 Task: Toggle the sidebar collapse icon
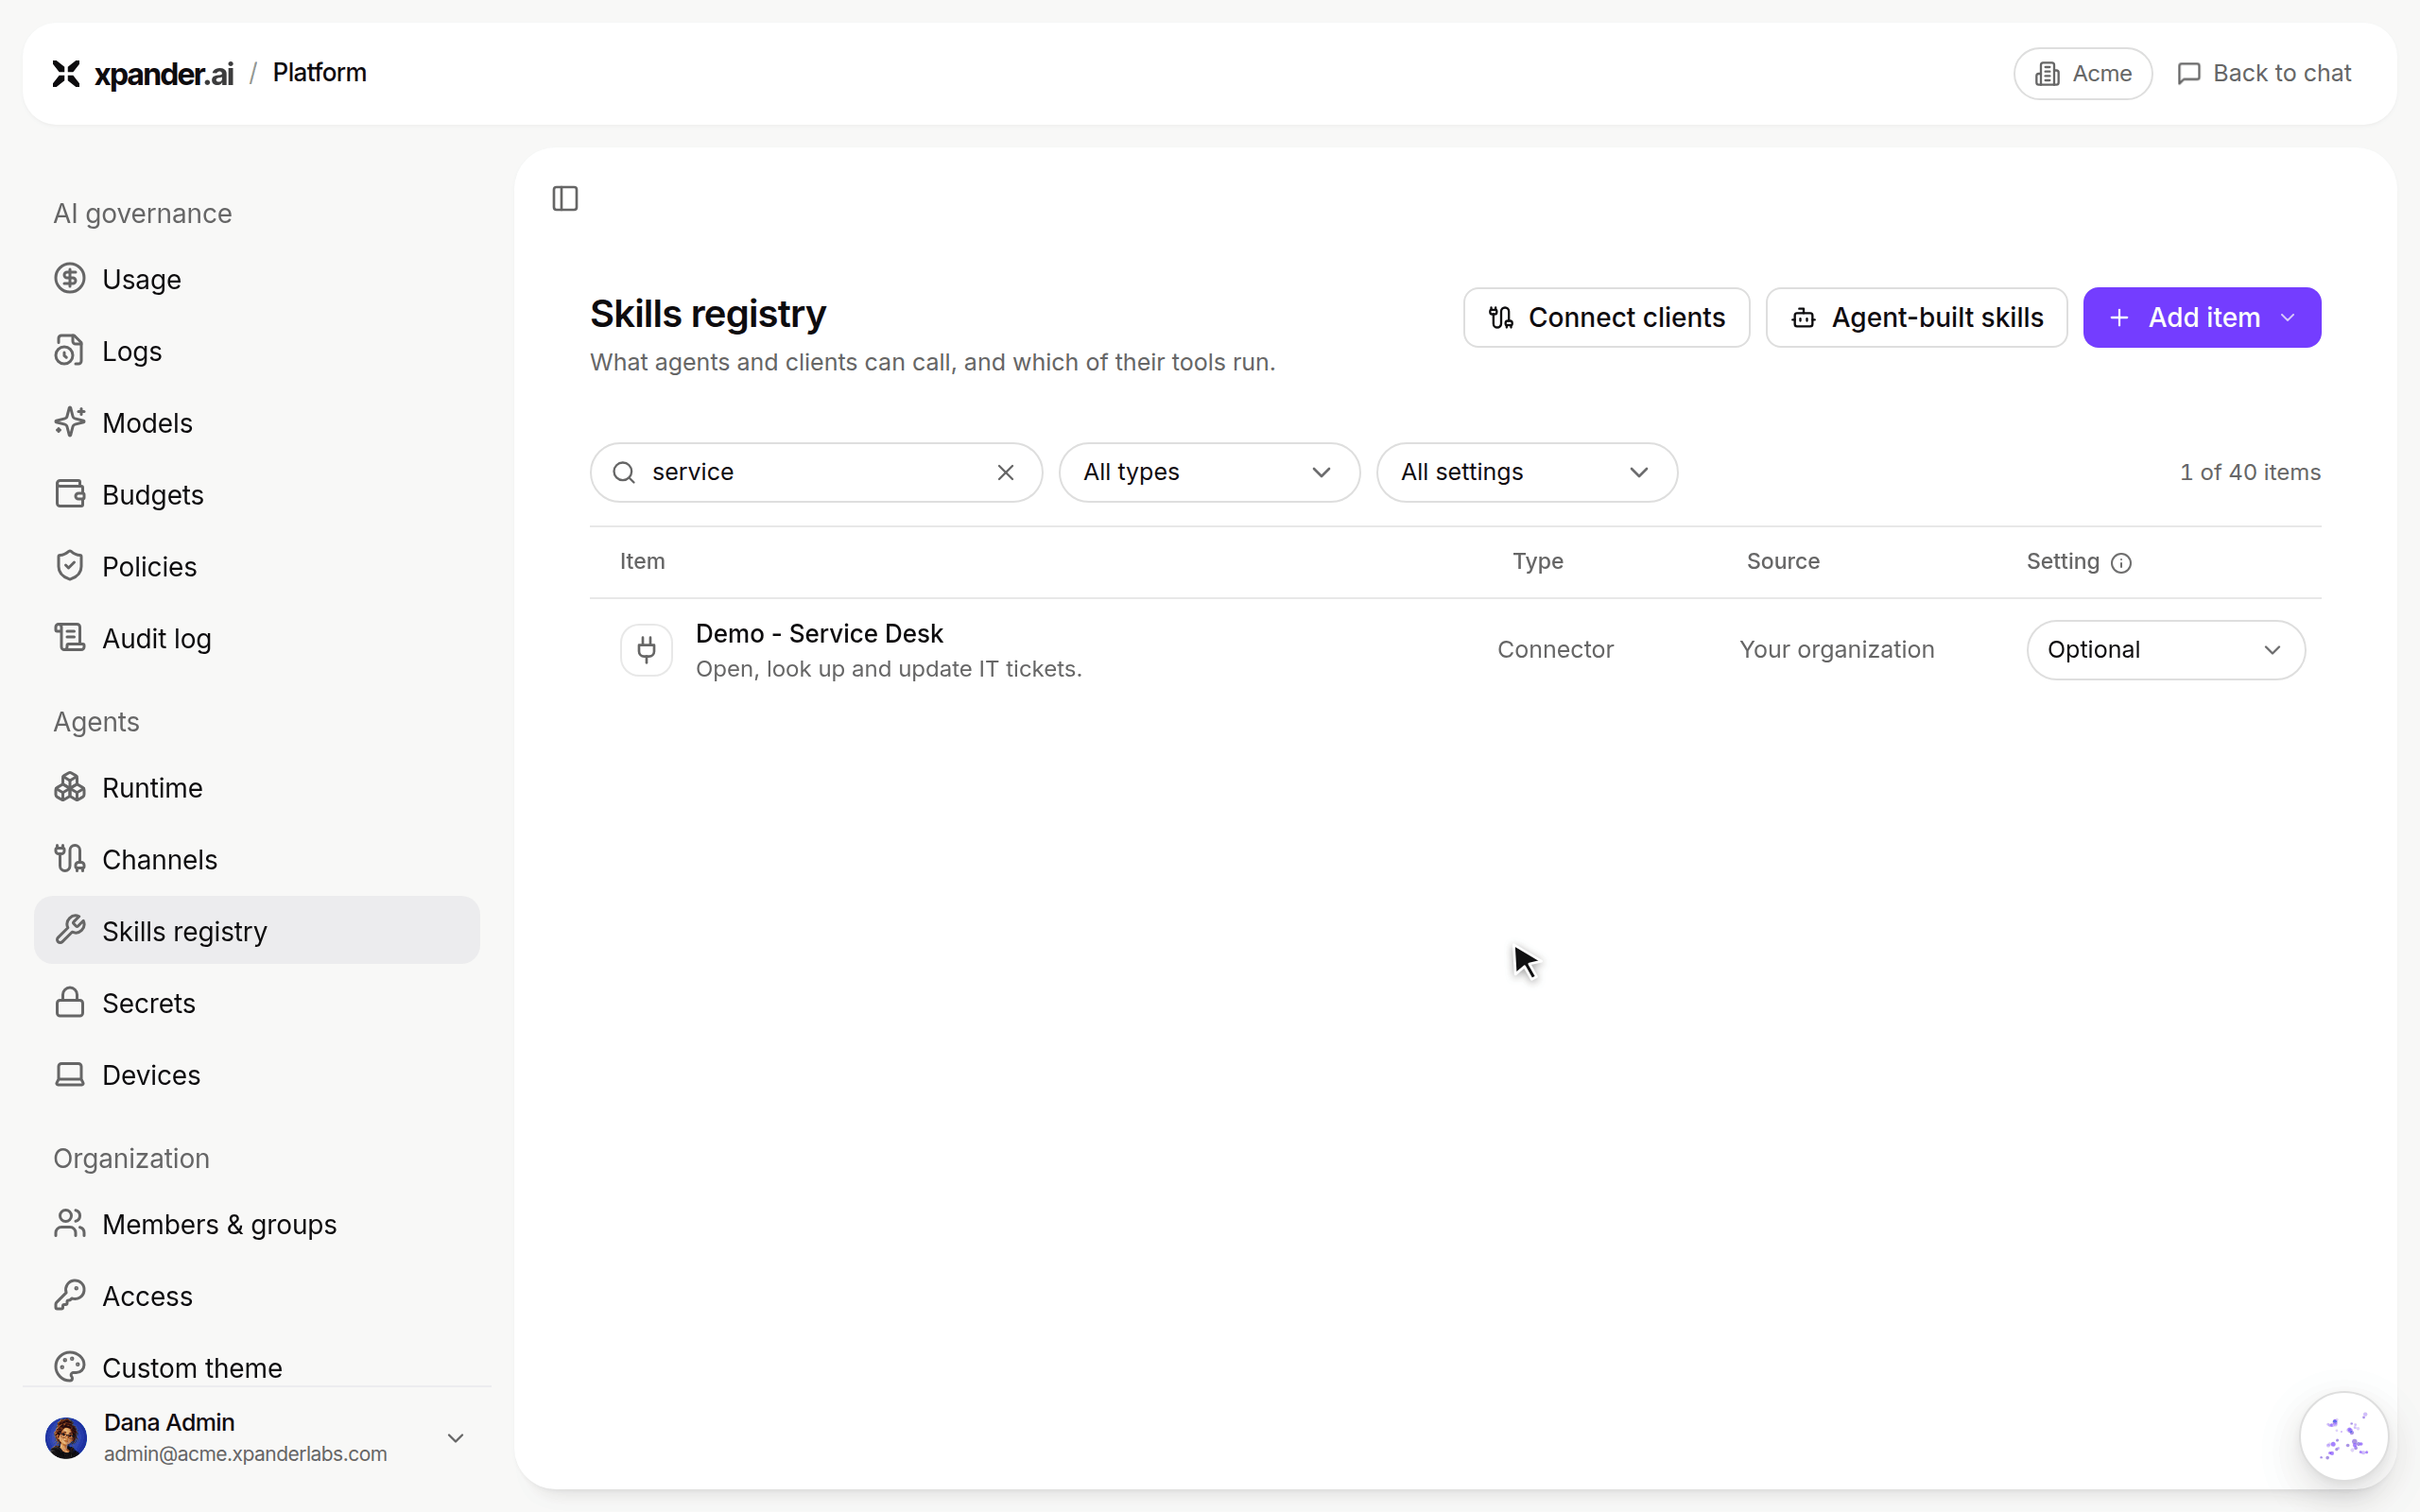(x=565, y=199)
